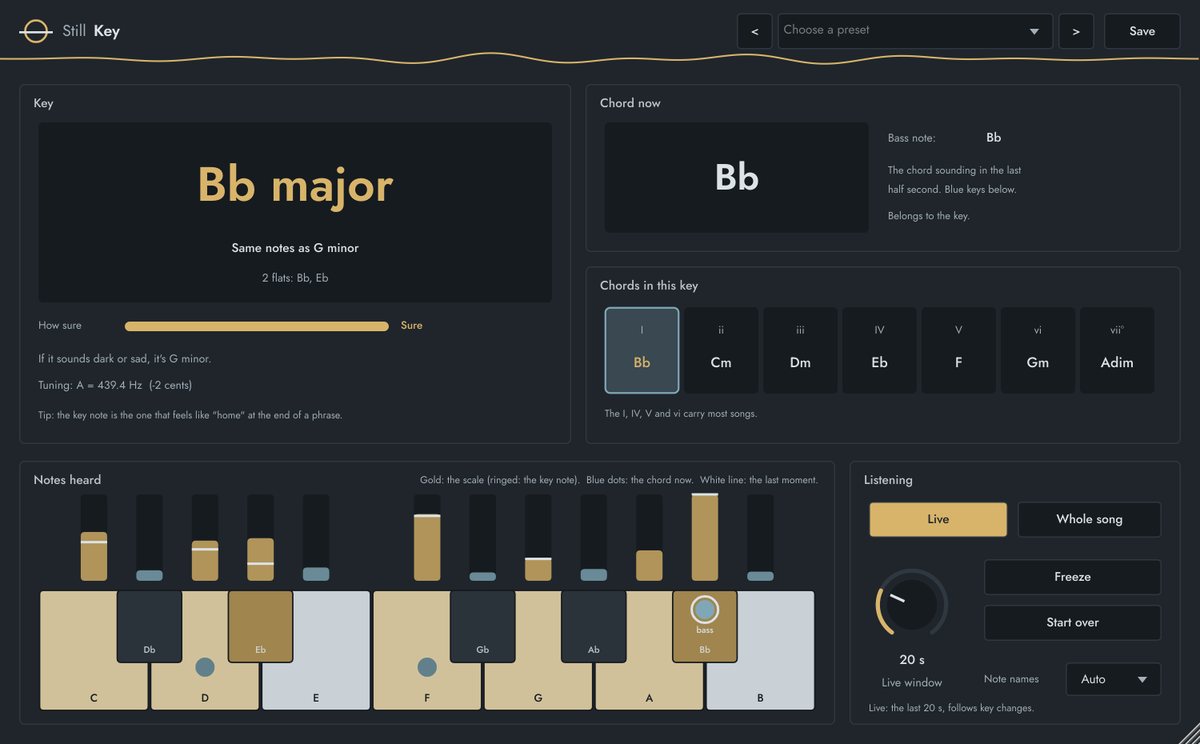Select the IV chord Eb tile
The width and height of the screenshot is (1200, 744).
(879, 350)
